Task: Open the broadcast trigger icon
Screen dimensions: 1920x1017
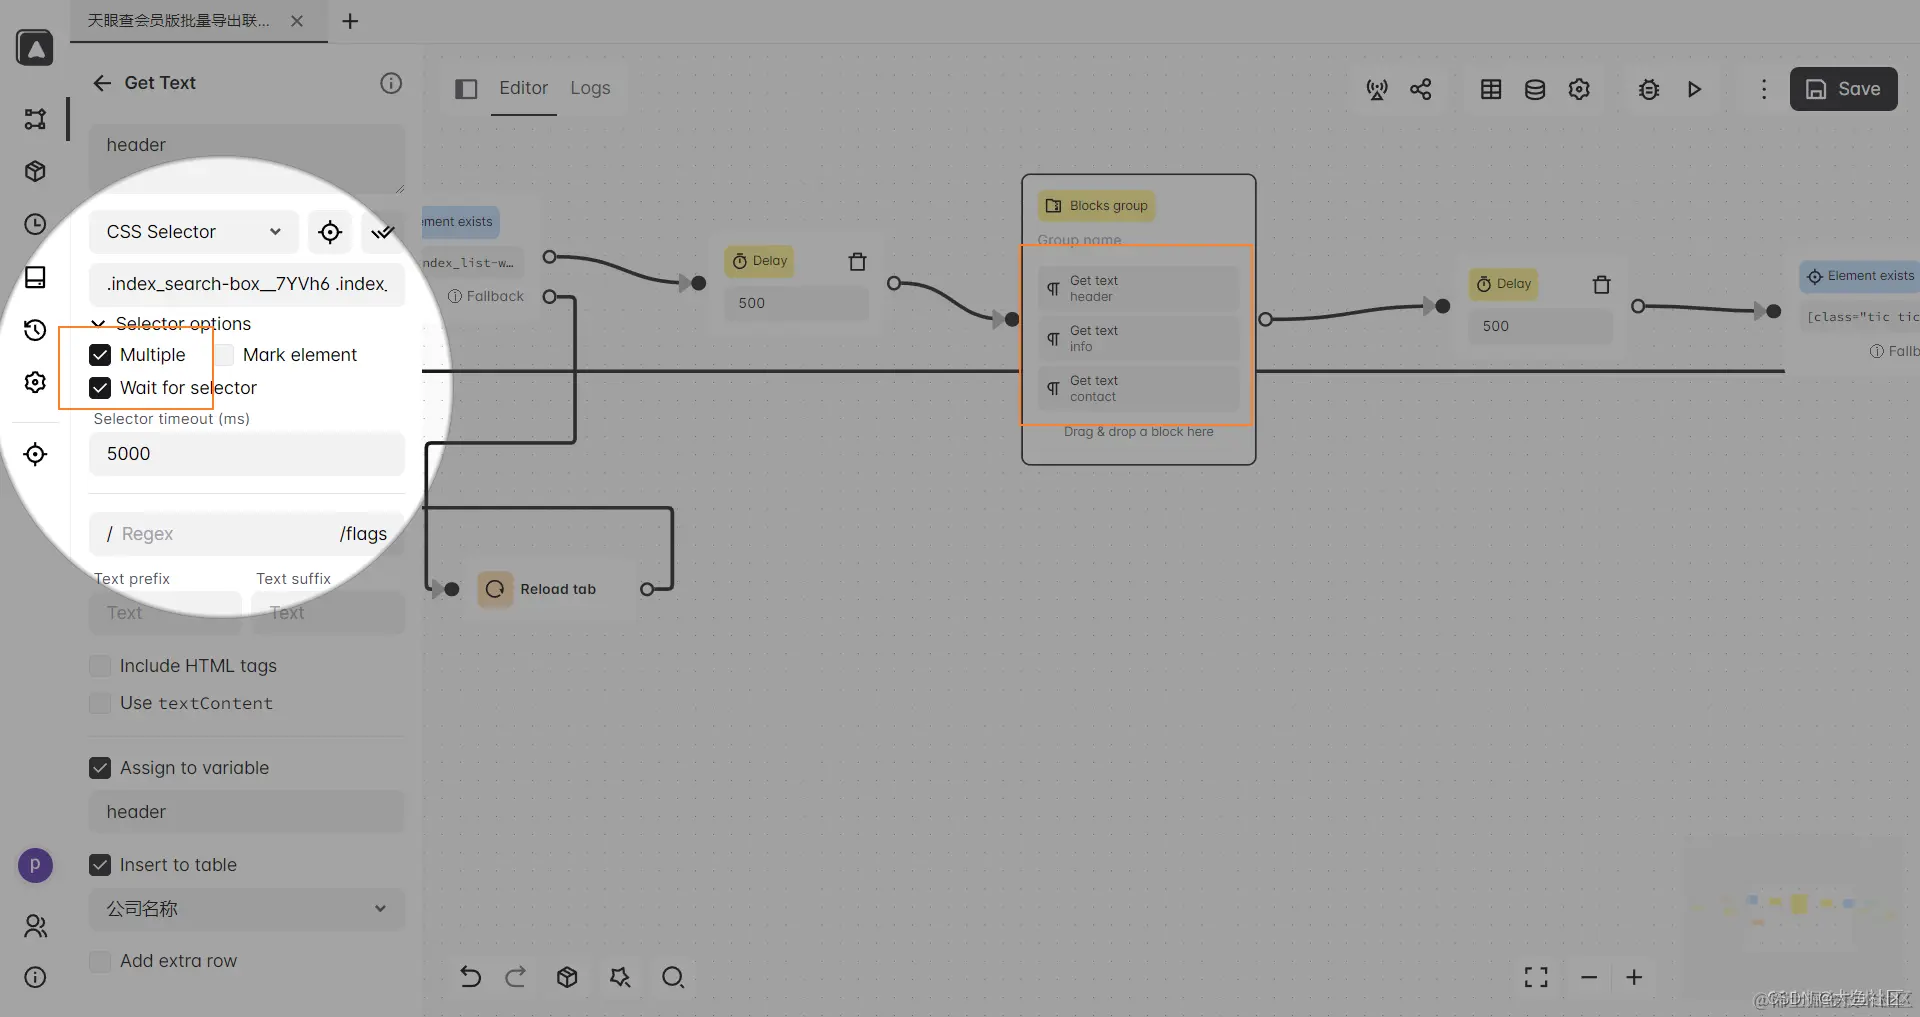Action: 1377,89
